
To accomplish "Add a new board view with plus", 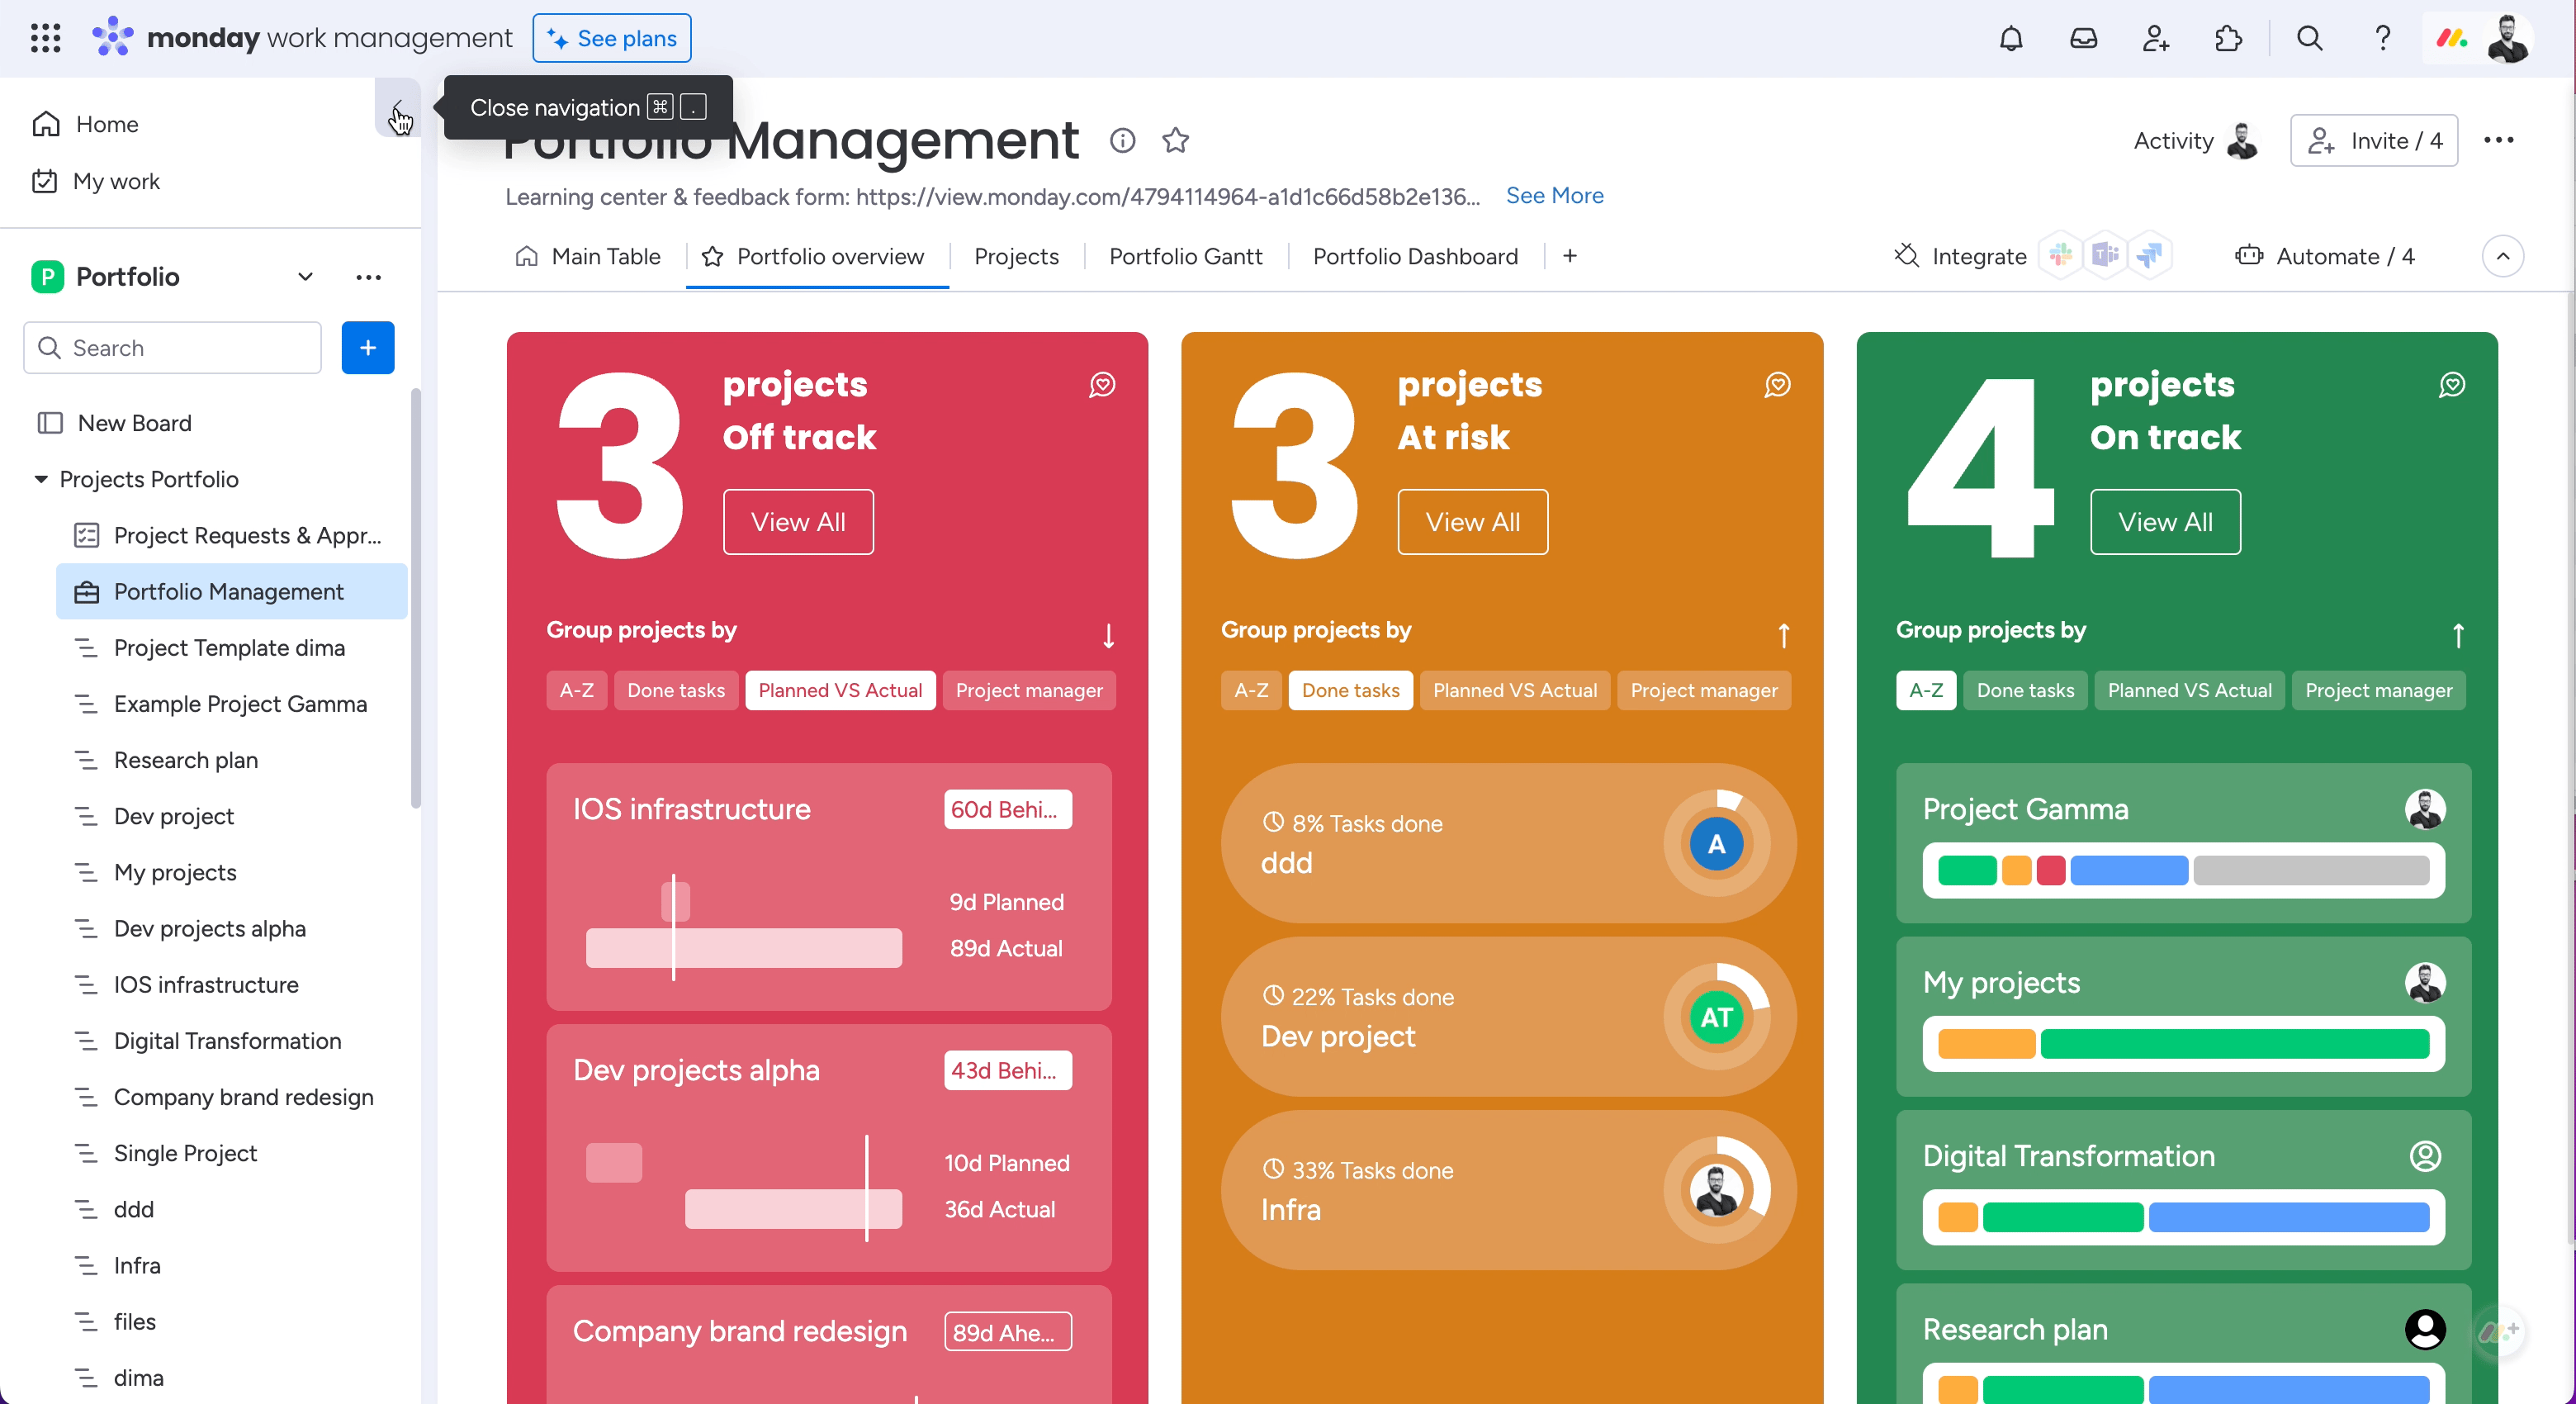I will [x=1570, y=256].
